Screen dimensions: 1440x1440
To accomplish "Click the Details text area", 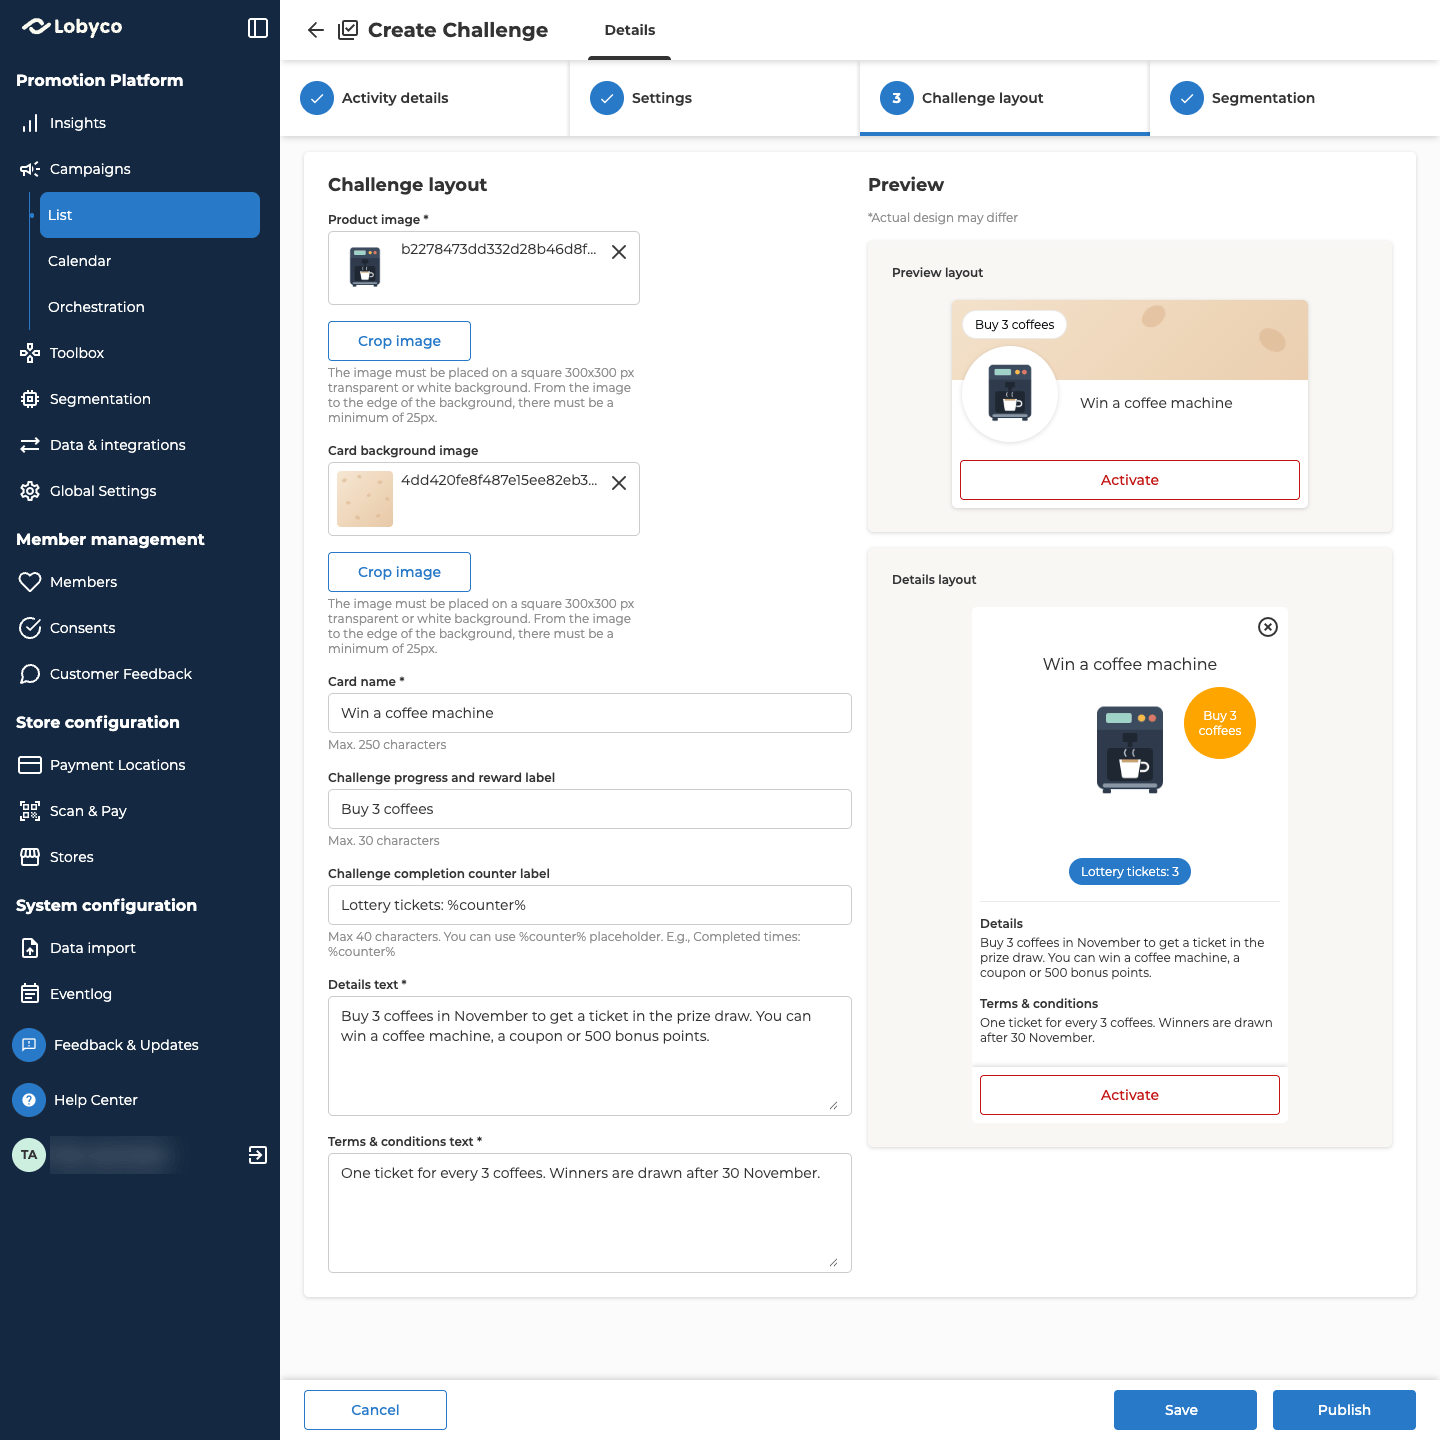I will coord(590,1056).
